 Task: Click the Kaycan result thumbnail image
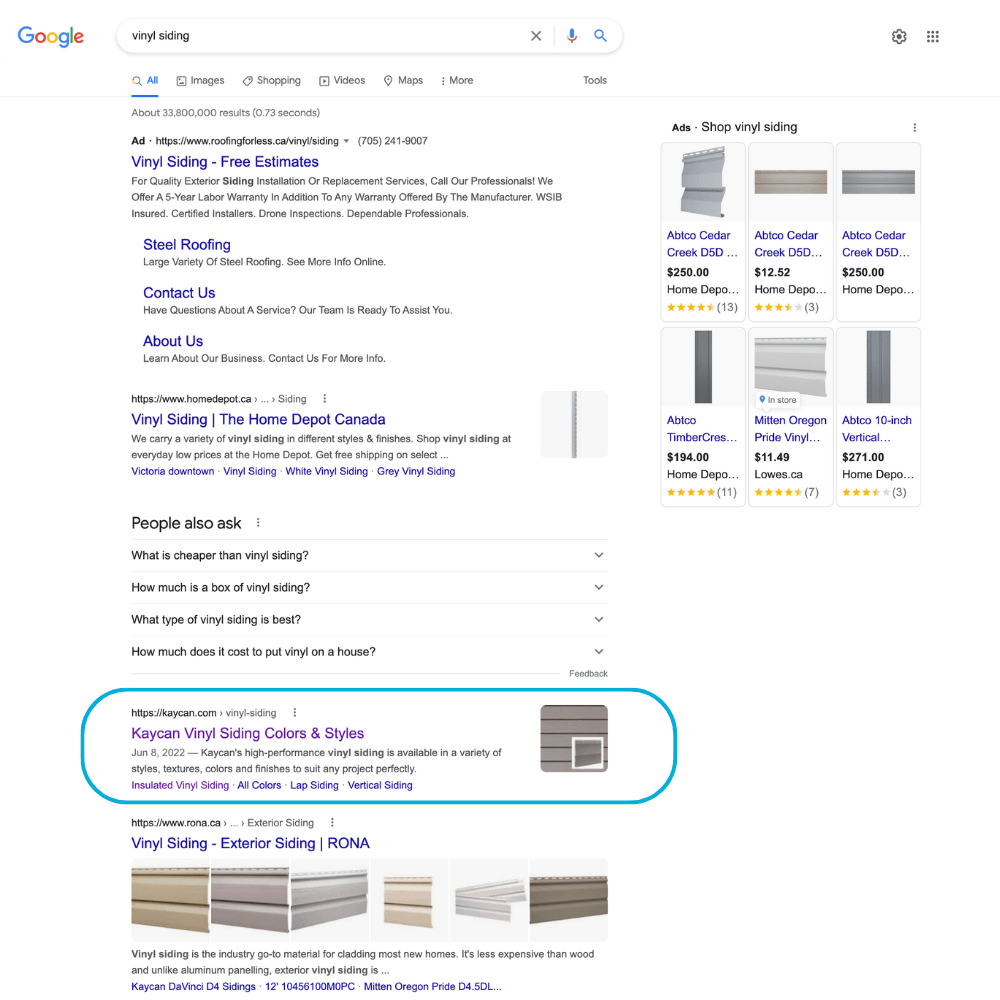(x=574, y=739)
